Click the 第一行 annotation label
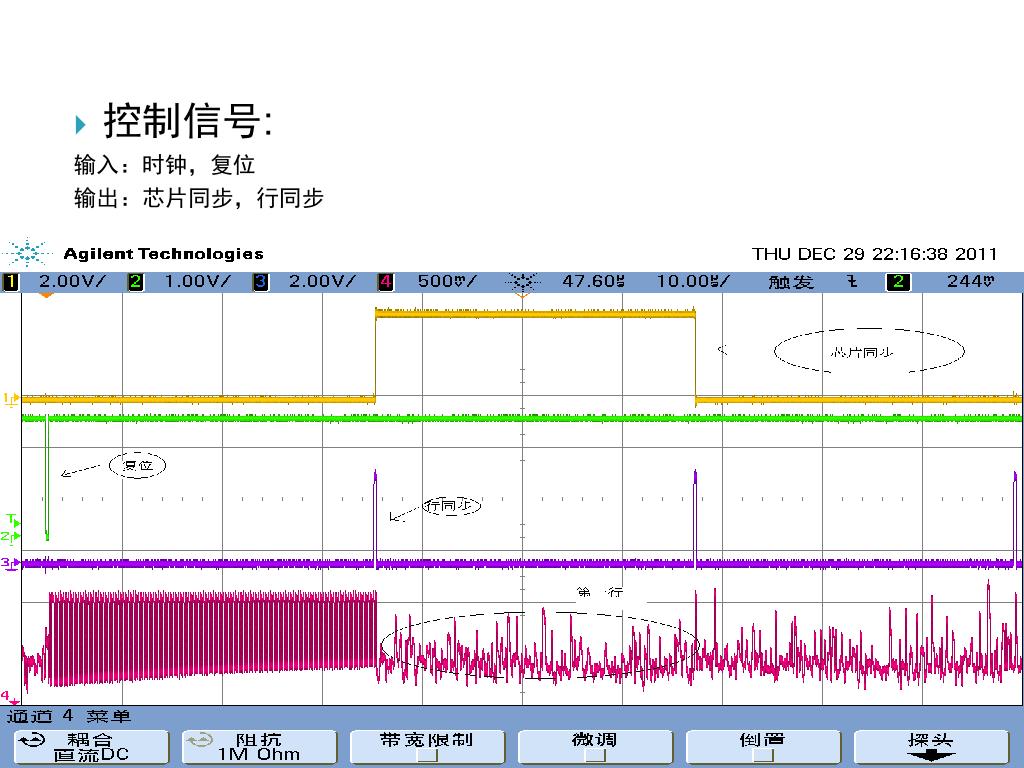The width and height of the screenshot is (1024, 768). click(x=600, y=592)
